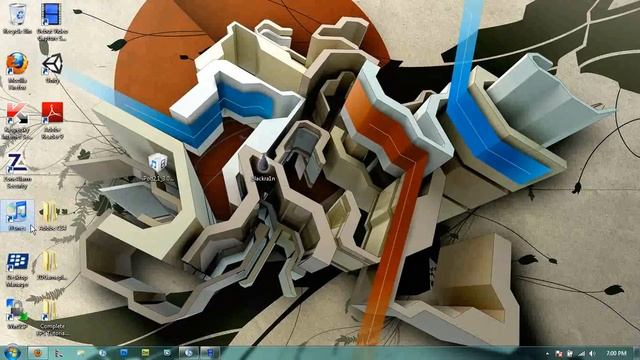Select the iTunes desktop shortcut
The image size is (640, 360).
tap(17, 216)
